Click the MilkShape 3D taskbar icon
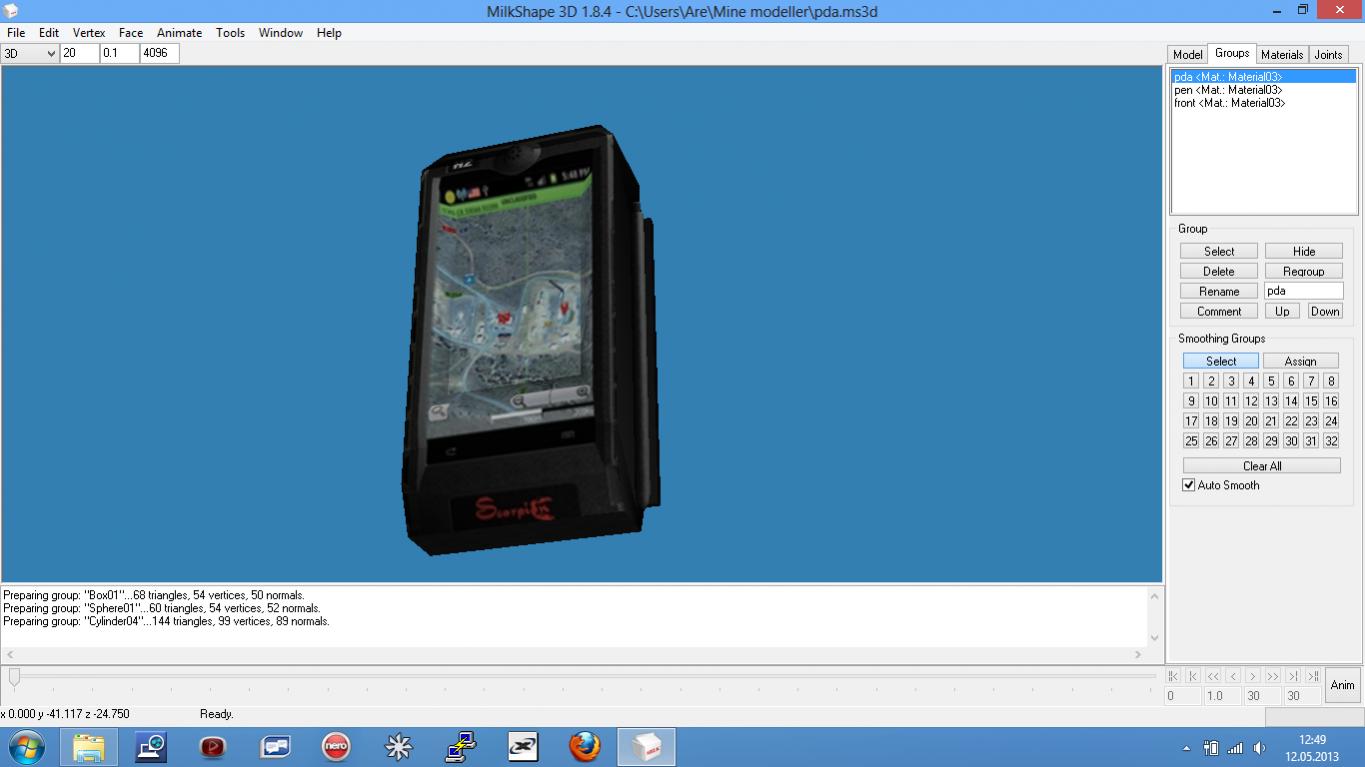The image size is (1365, 767). click(646, 747)
